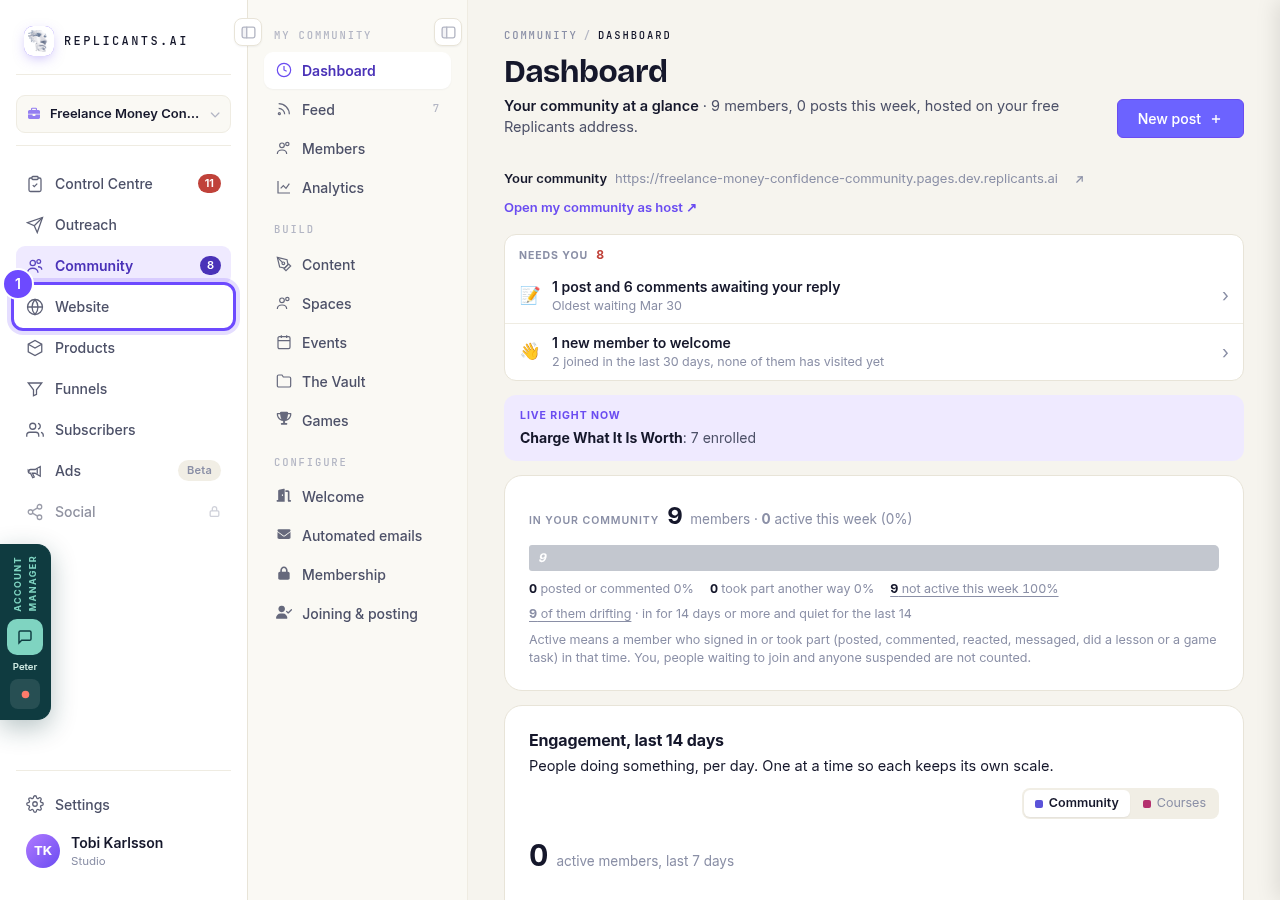Open the external link icon beside the community URL

coord(1079,179)
